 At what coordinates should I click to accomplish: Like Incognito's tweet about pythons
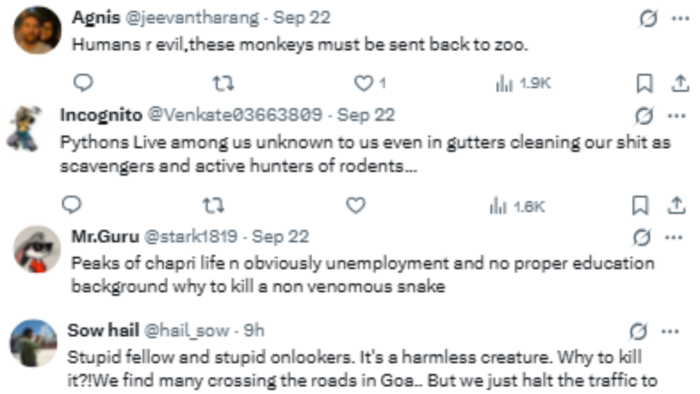click(x=356, y=205)
